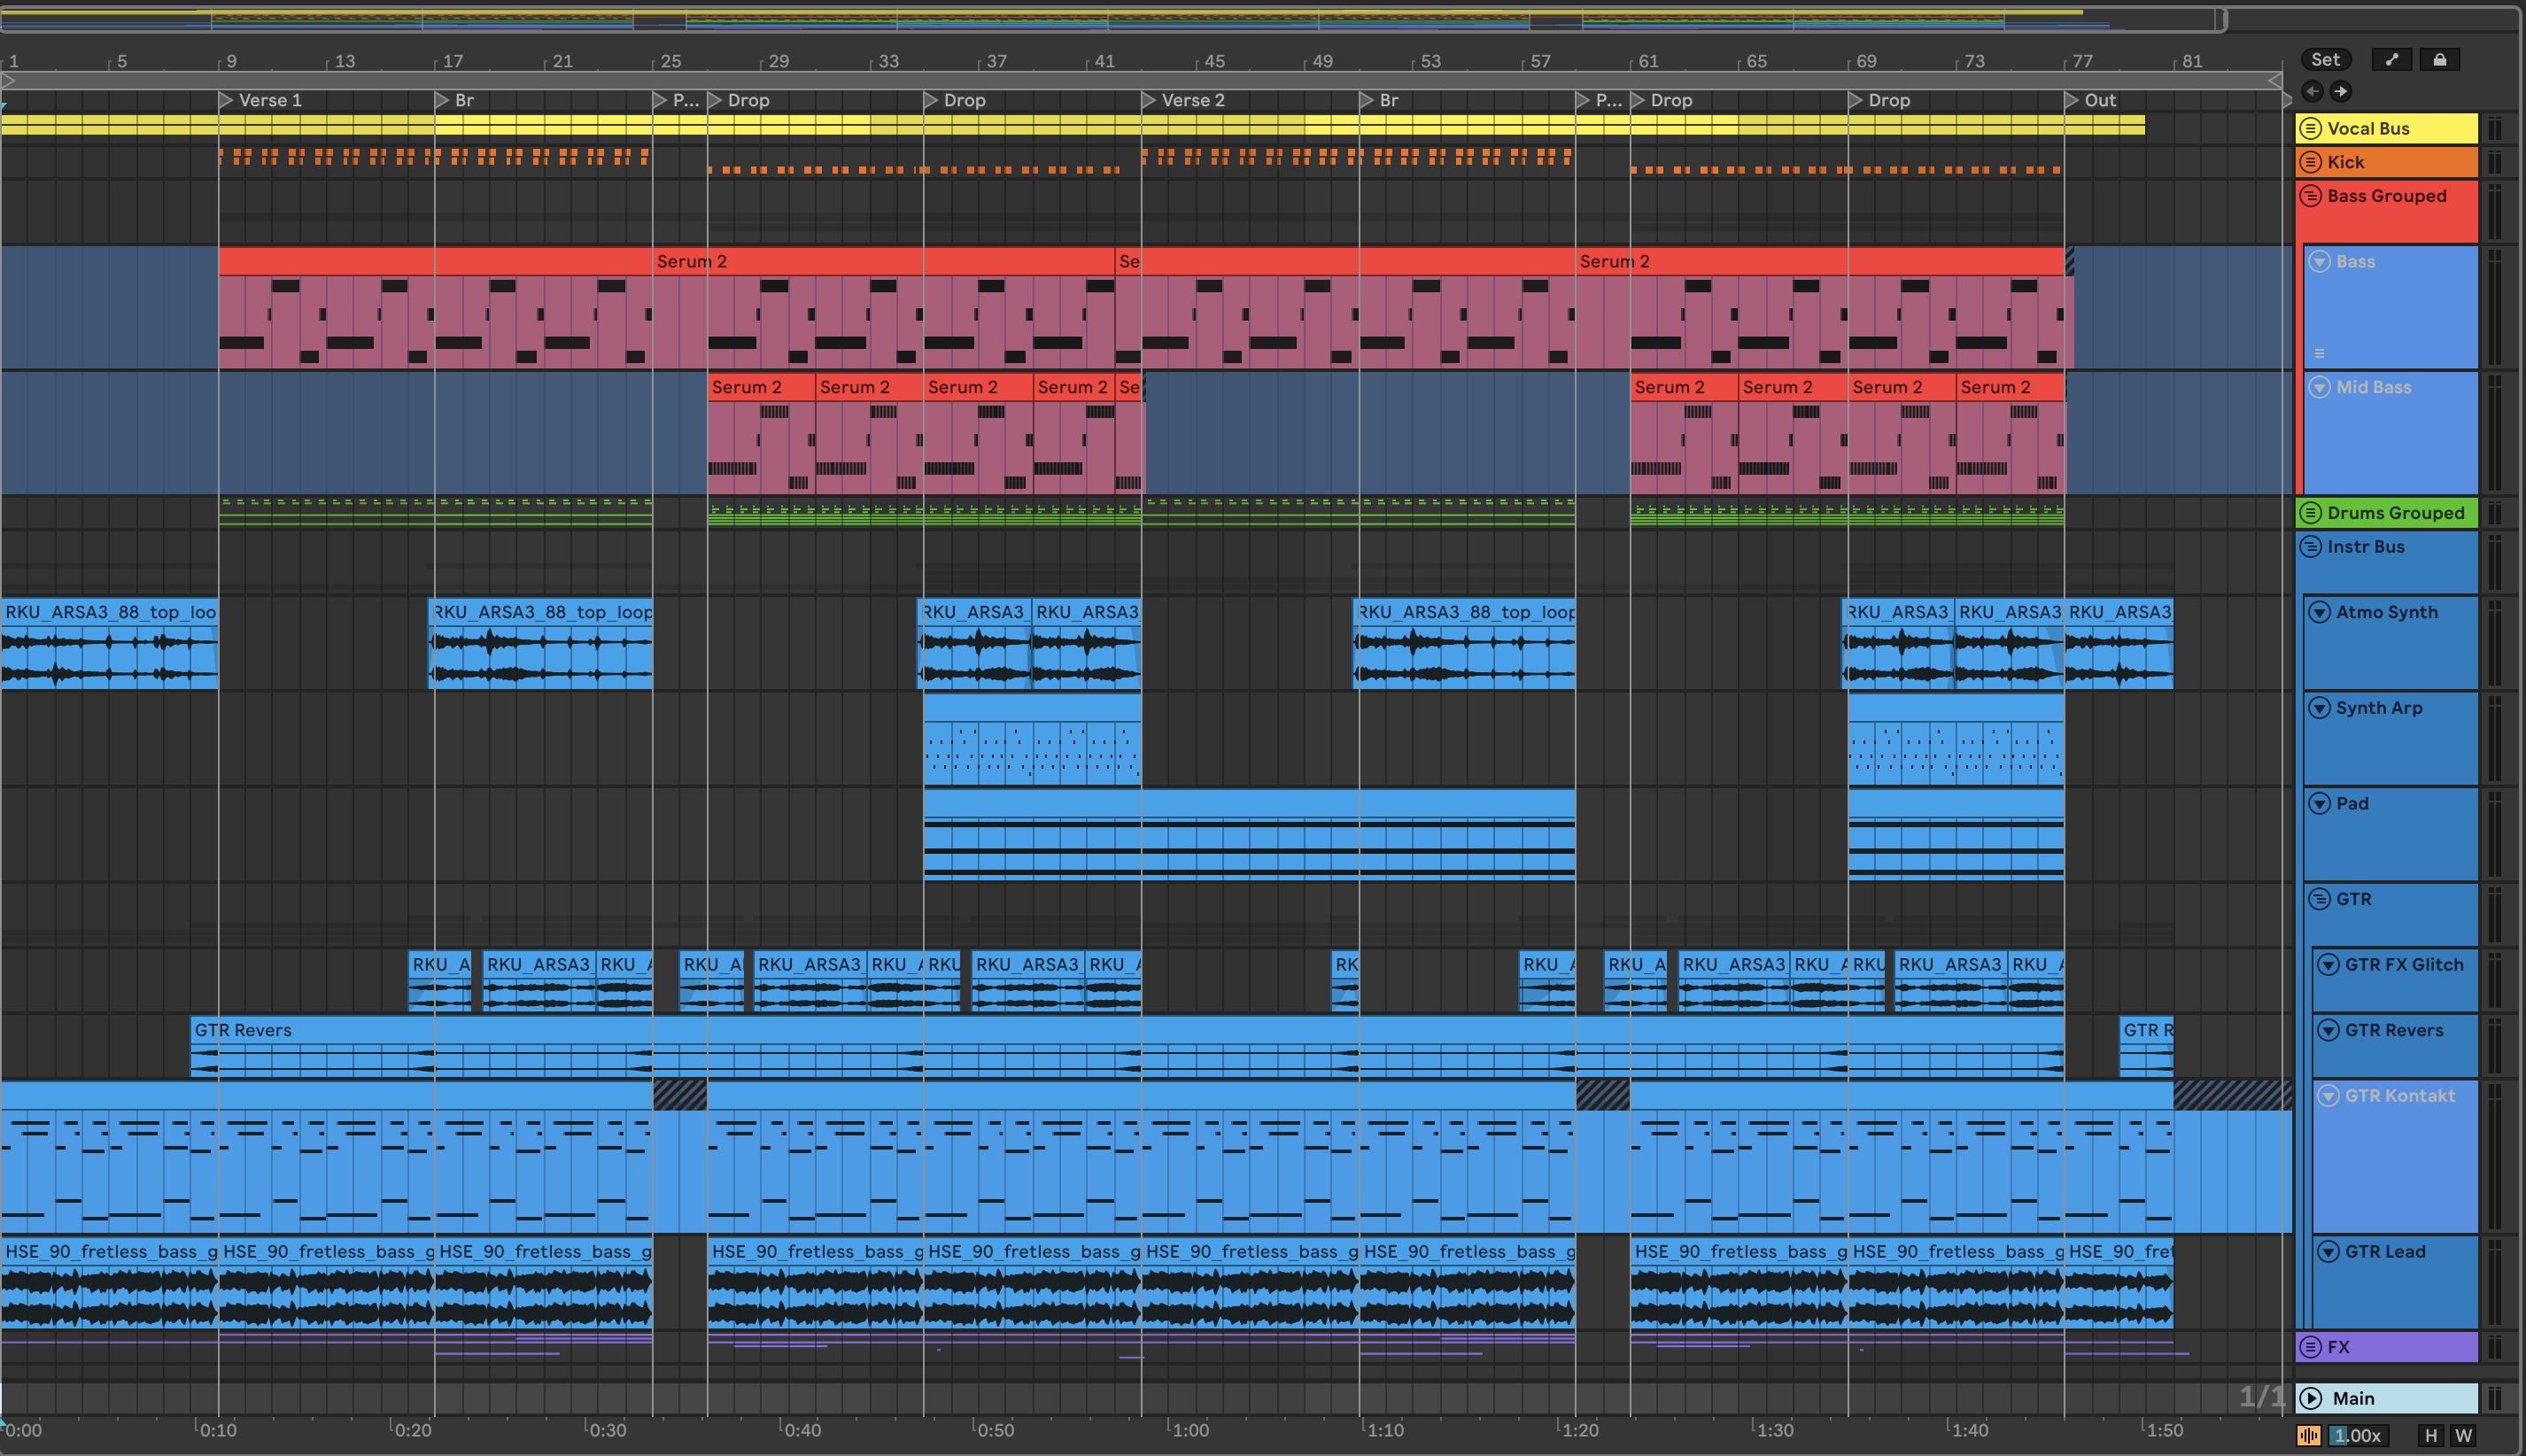Image resolution: width=2526 pixels, height=1456 pixels.
Task: Jump to next locator arrow
Action: 2341,91
